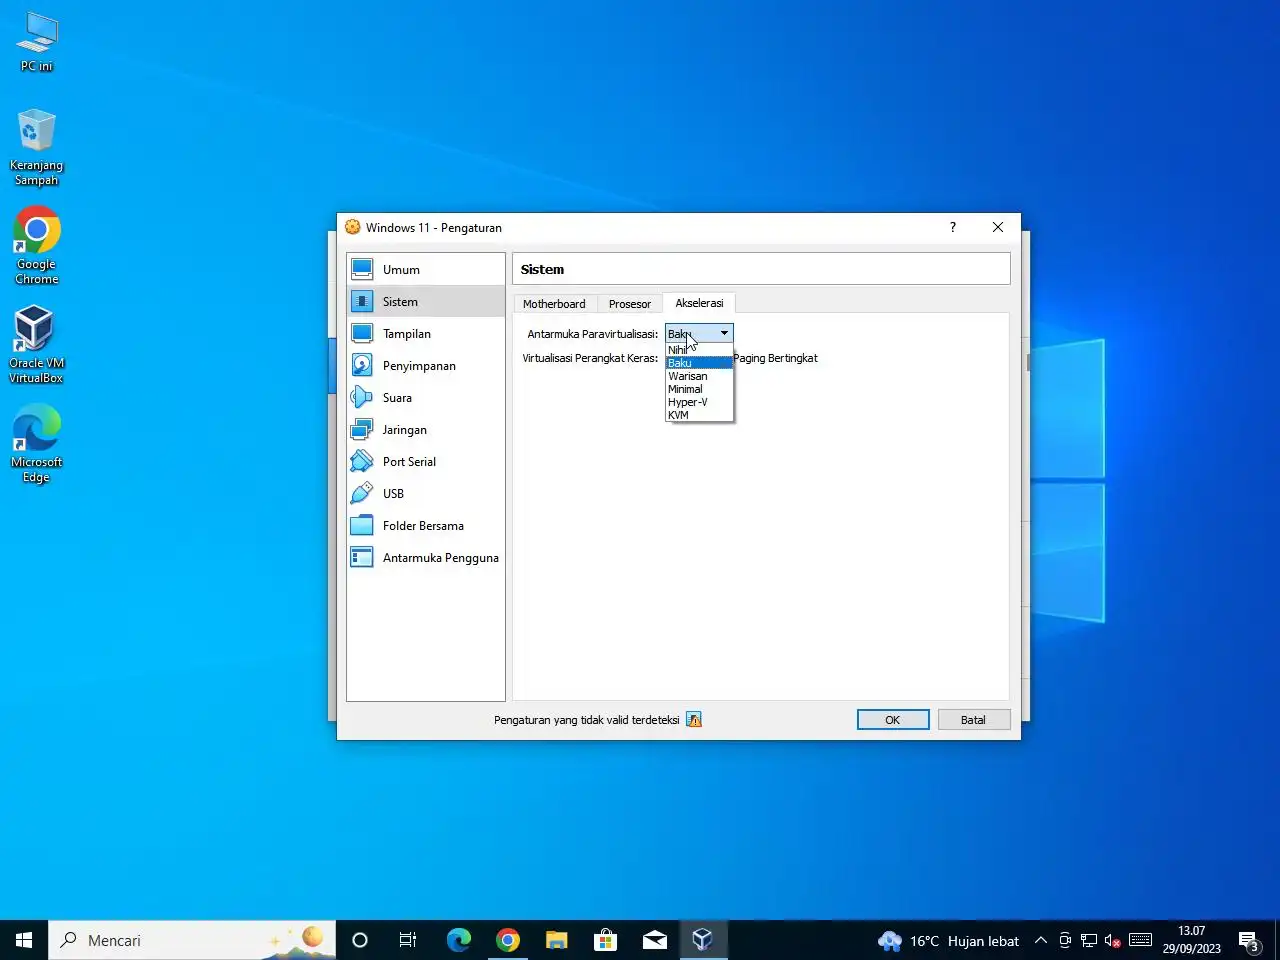This screenshot has width=1280, height=960.
Task: Open PC ini desktop icon
Action: (x=37, y=42)
